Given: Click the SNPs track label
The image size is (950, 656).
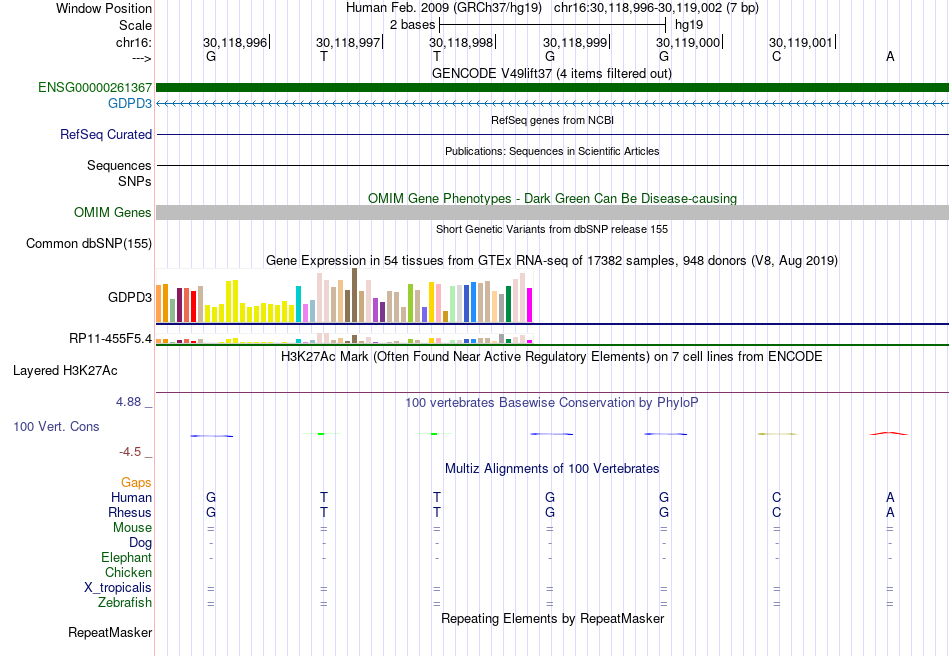Looking at the screenshot, I should (x=135, y=181).
